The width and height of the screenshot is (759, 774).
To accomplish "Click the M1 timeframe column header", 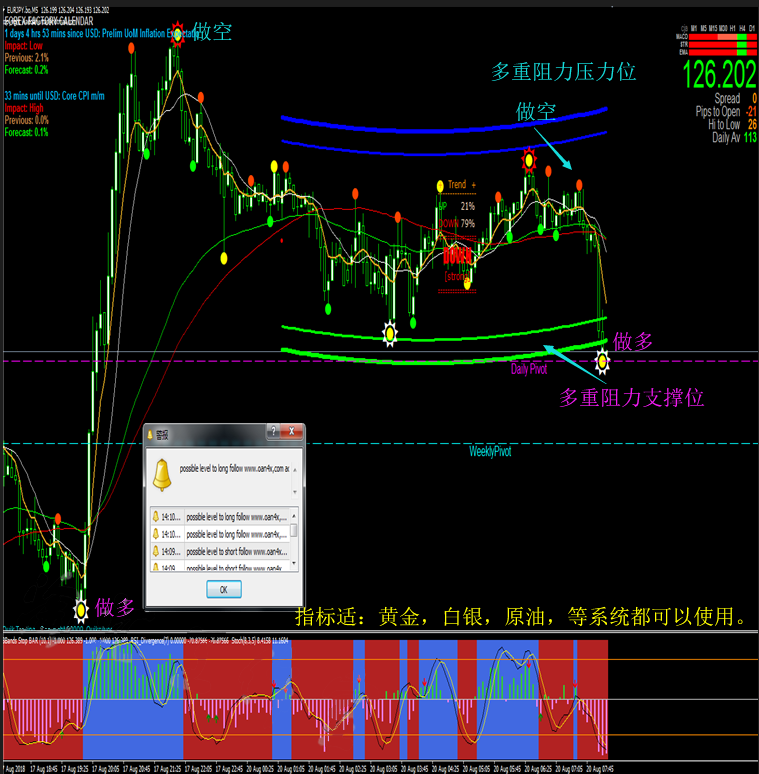I will tap(694, 29).
